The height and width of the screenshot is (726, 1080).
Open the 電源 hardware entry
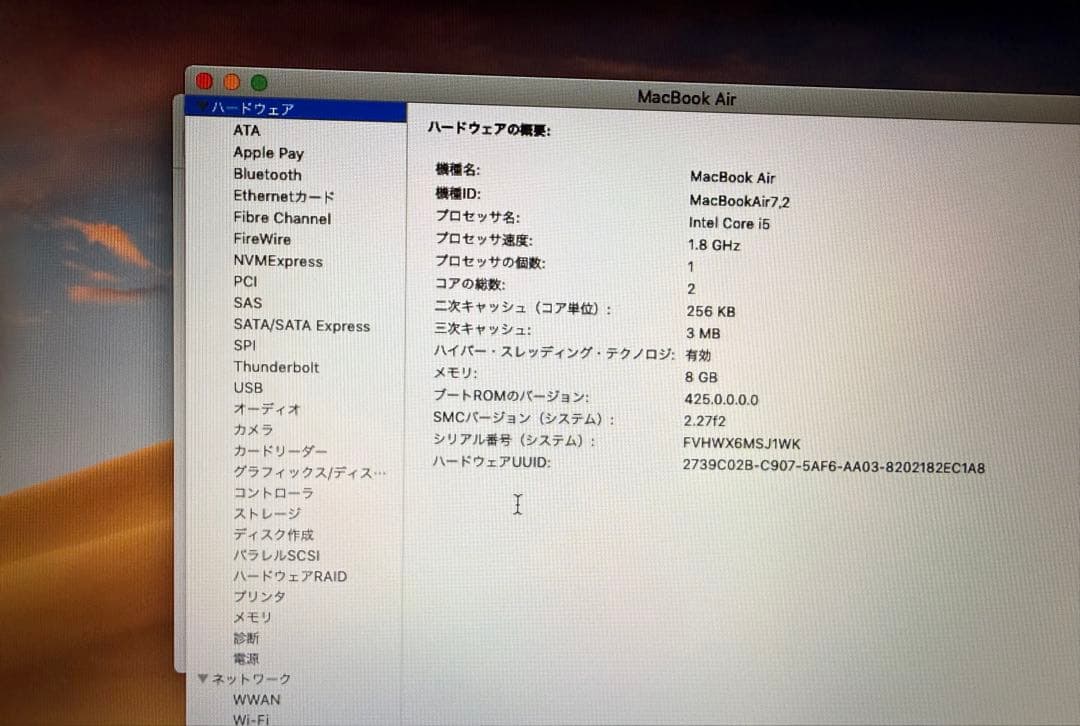(247, 658)
